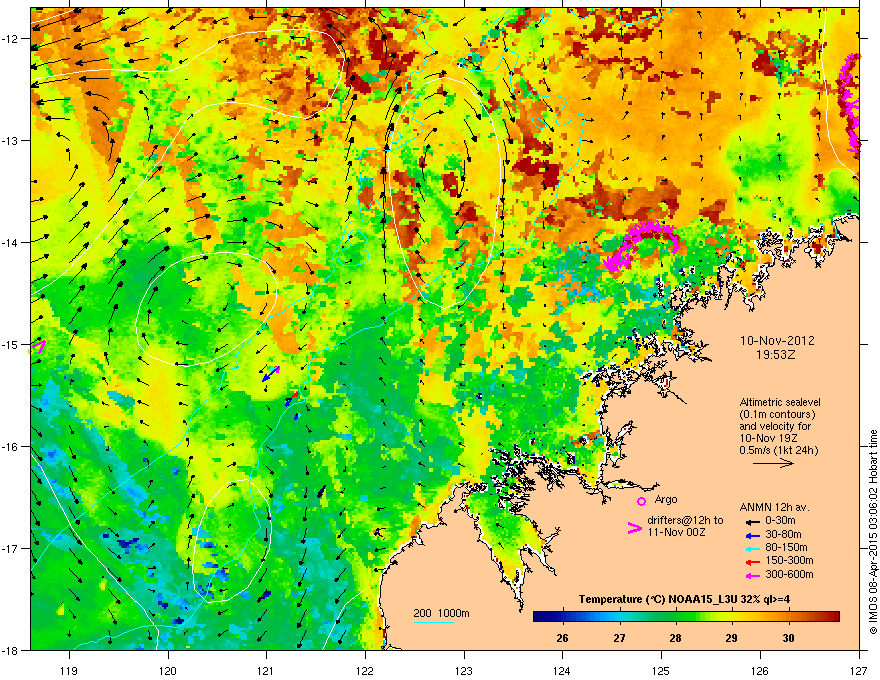Click the '0-30m' depth label
Screen dimensions: 880x680
(x=780, y=521)
